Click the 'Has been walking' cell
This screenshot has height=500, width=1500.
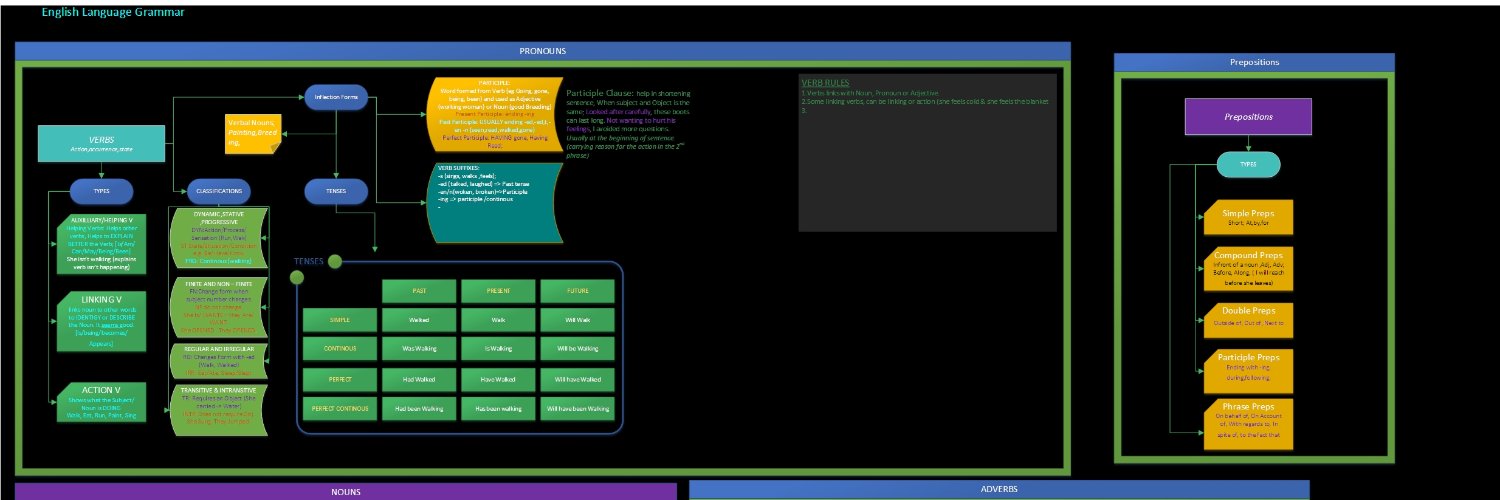click(497, 408)
